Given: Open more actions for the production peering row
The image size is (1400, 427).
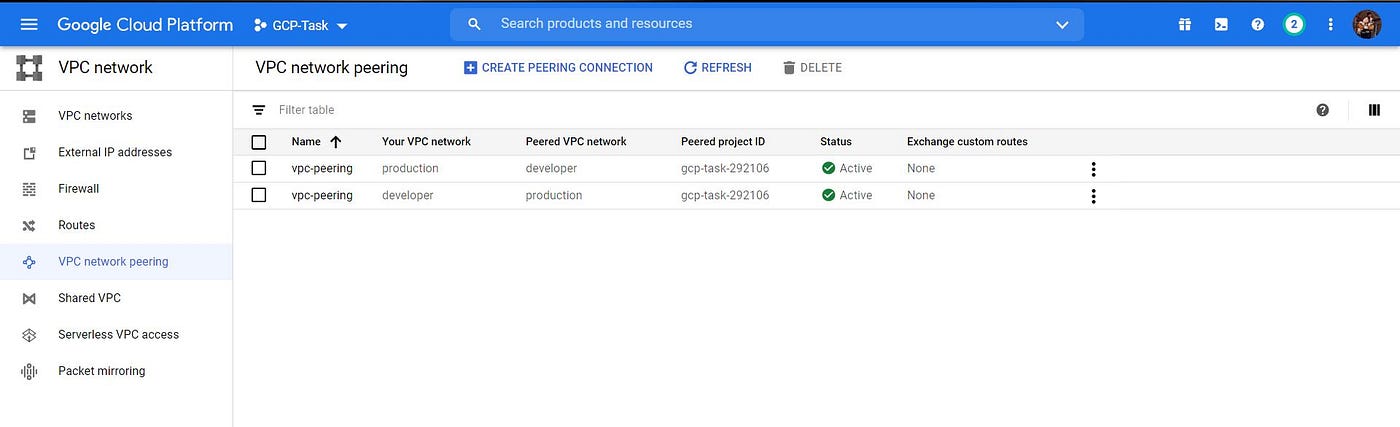Looking at the screenshot, I should pos(1093,169).
